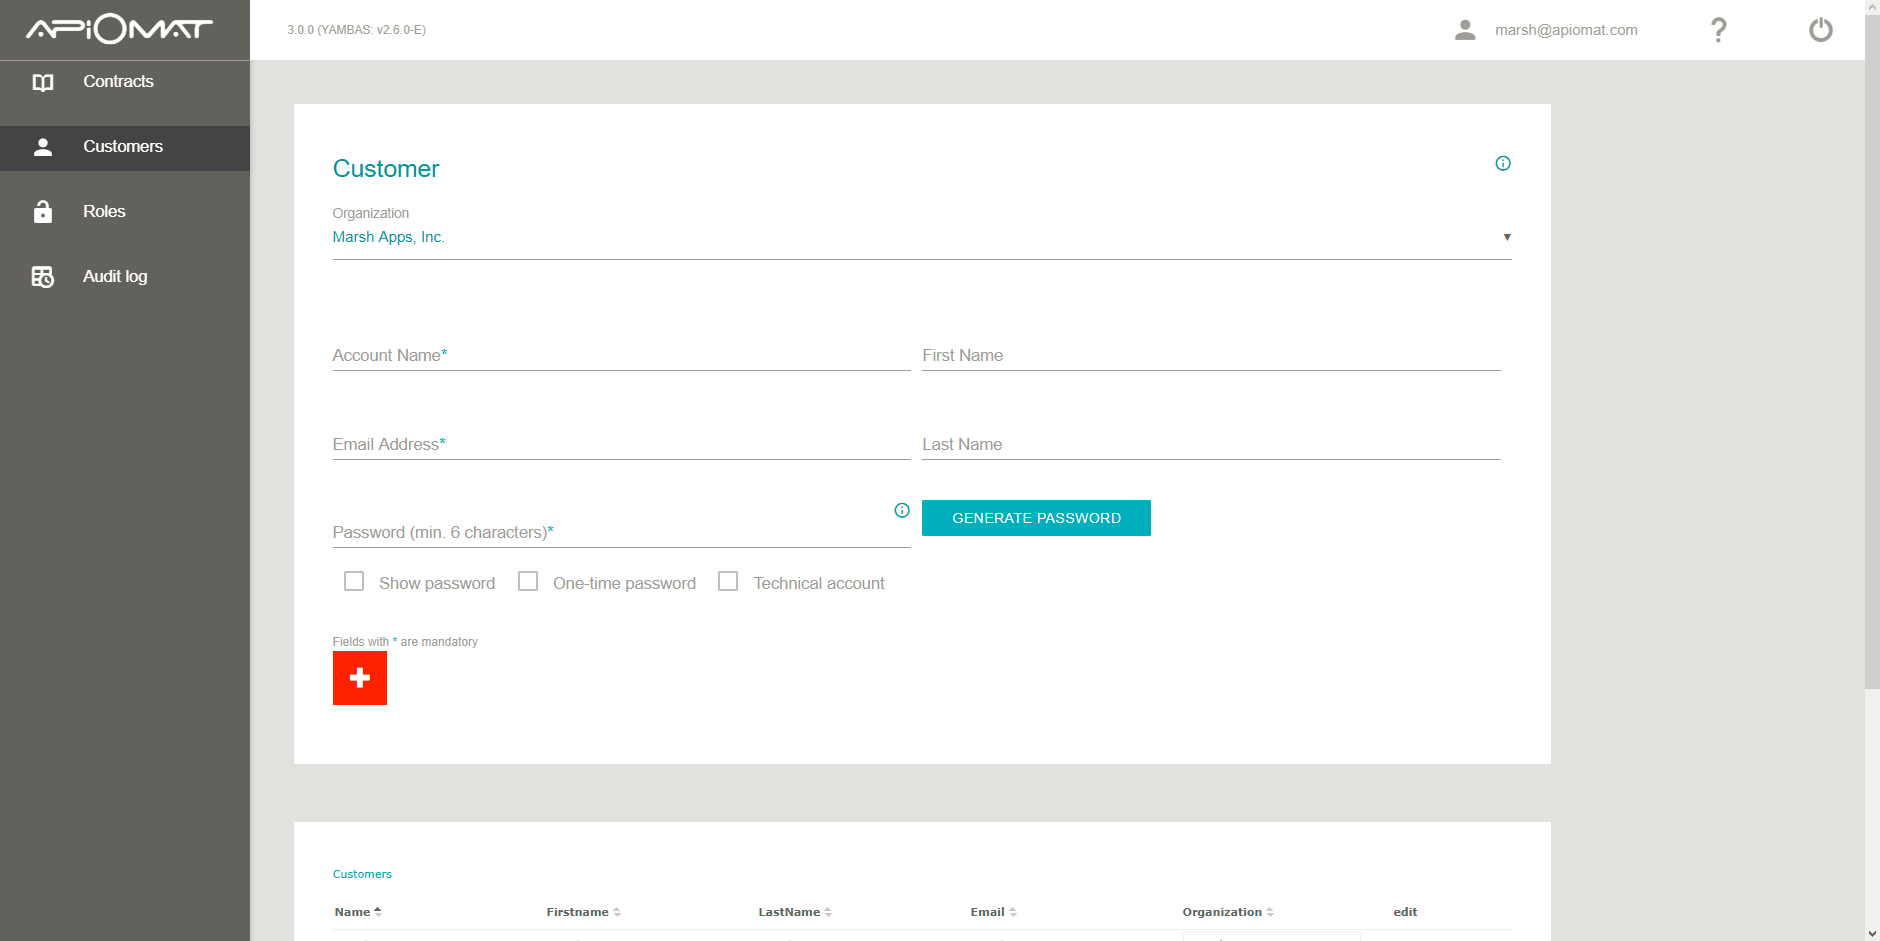Image resolution: width=1880 pixels, height=941 pixels.
Task: Click the Customers person icon in sidebar
Action: tap(43, 147)
